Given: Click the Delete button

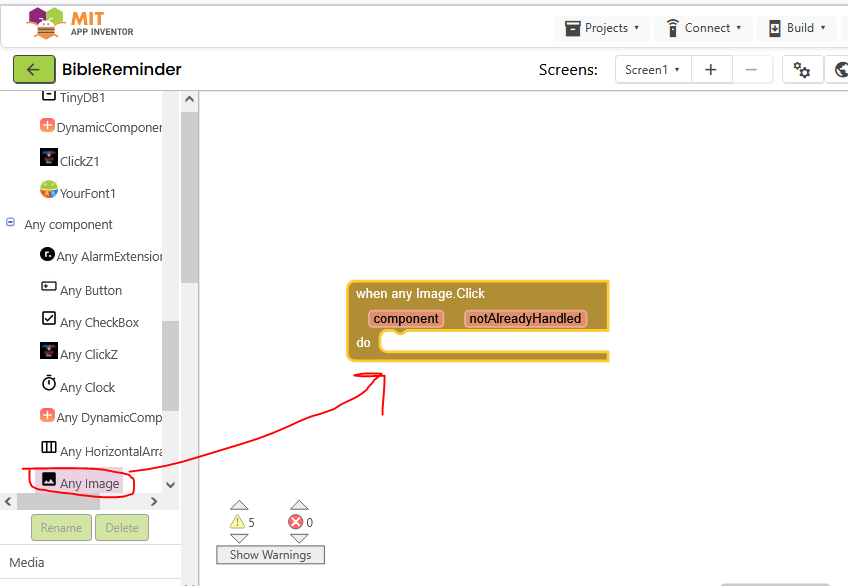Looking at the screenshot, I should 122,528.
